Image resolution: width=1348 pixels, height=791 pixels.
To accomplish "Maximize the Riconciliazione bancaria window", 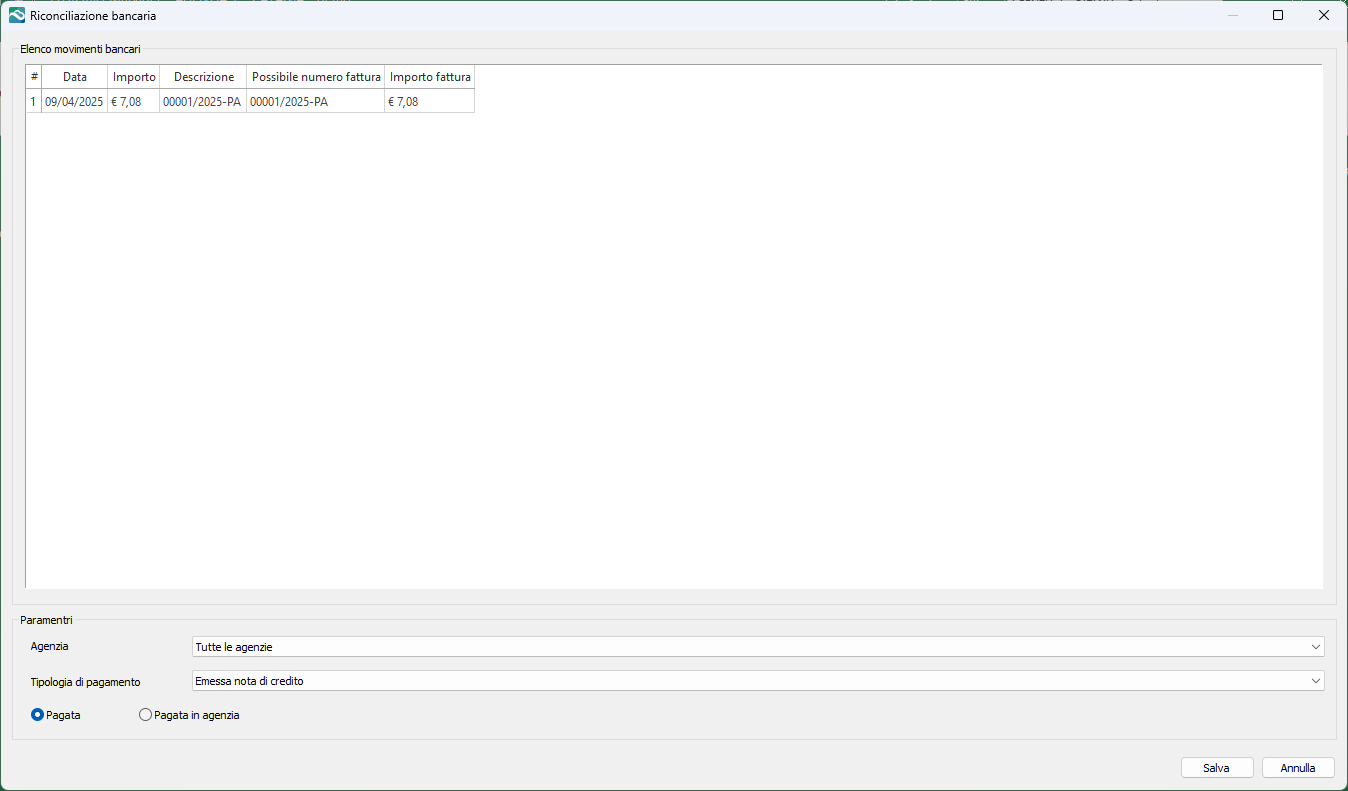I will click(1278, 16).
